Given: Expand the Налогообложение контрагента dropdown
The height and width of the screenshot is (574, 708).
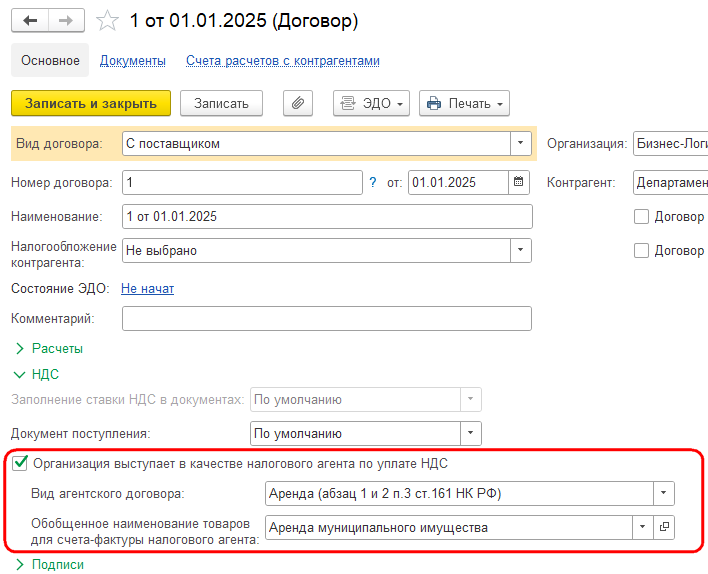Looking at the screenshot, I should pos(520,251).
